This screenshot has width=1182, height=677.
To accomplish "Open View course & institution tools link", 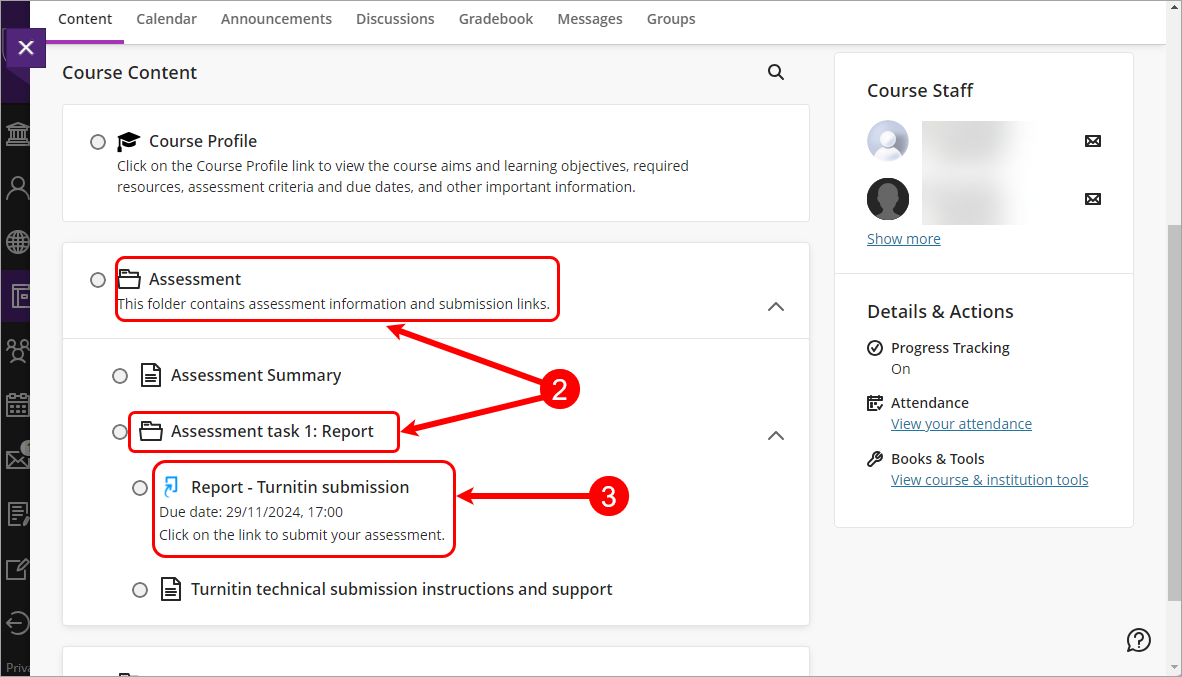I will [x=989, y=480].
